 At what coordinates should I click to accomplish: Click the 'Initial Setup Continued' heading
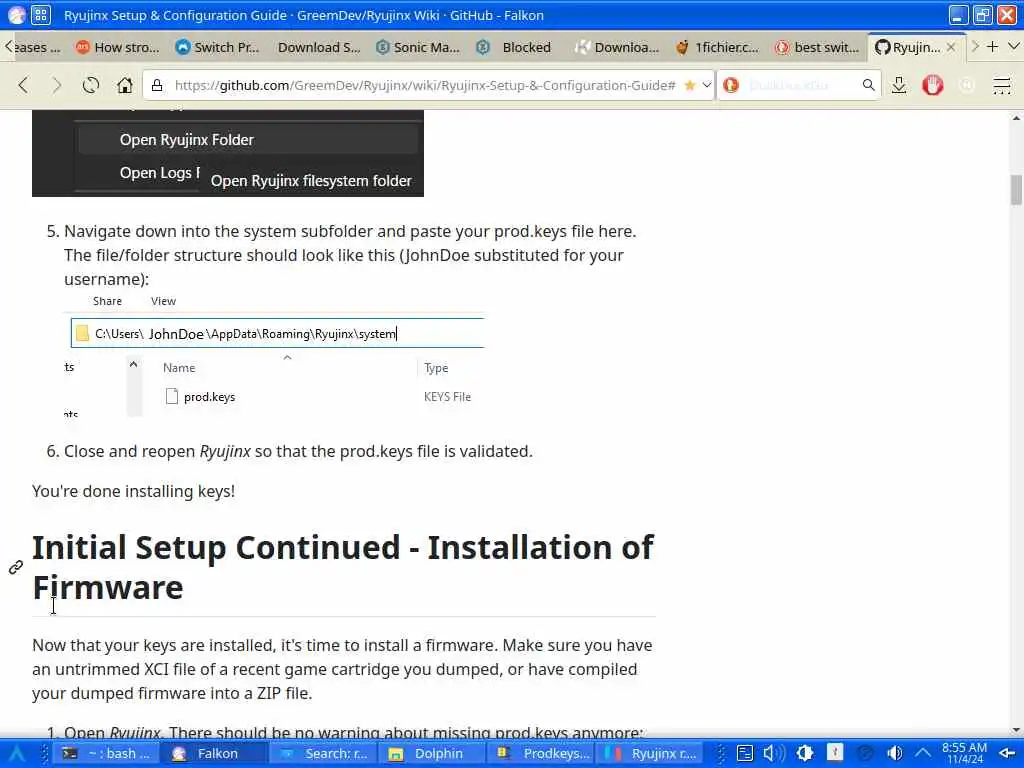coord(343,567)
